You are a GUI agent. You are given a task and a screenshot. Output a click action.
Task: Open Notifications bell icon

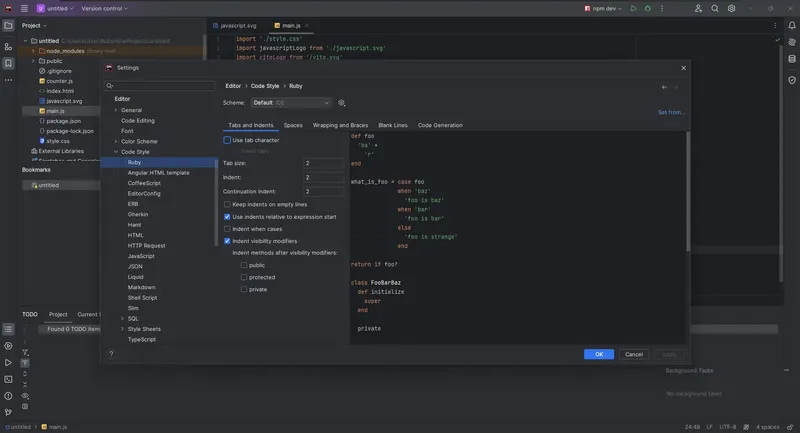click(x=791, y=26)
